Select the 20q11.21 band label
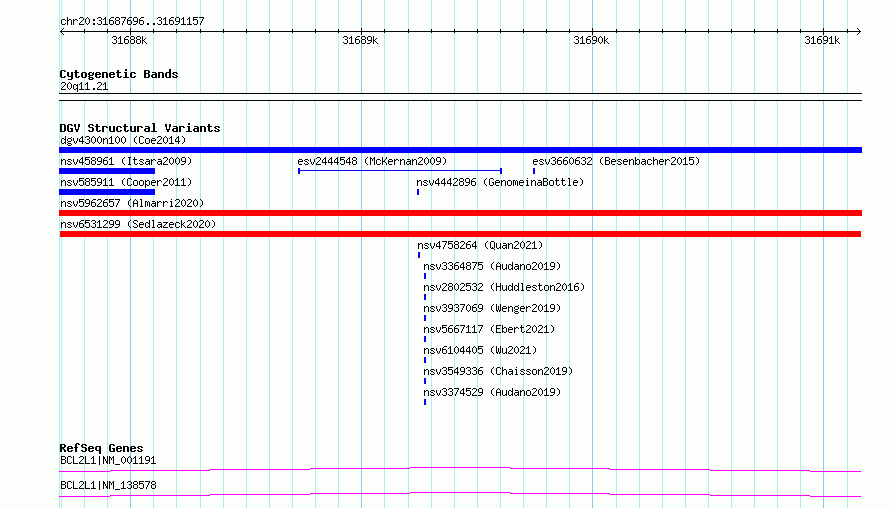The image size is (890, 508). tap(84, 86)
